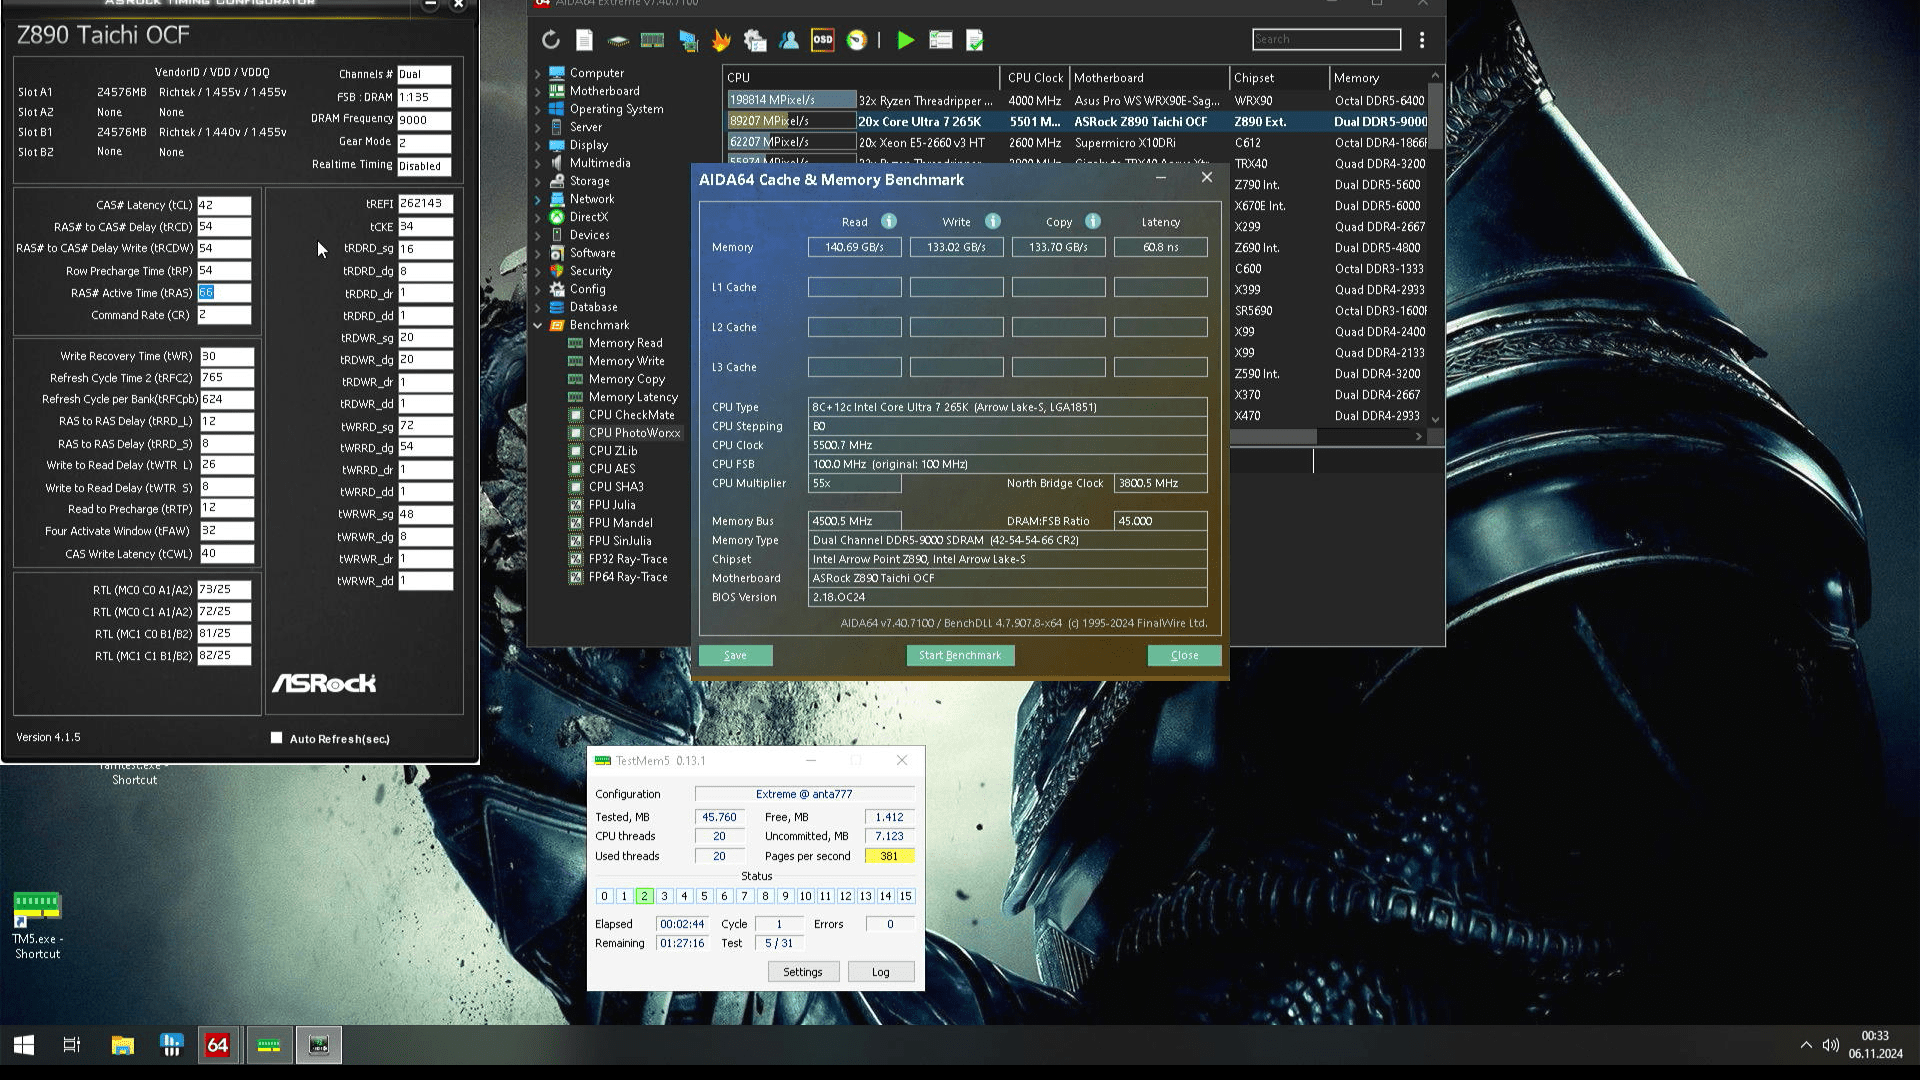Launch the system stability test flame icon
Screen dimensions: 1920x1080
point(721,40)
